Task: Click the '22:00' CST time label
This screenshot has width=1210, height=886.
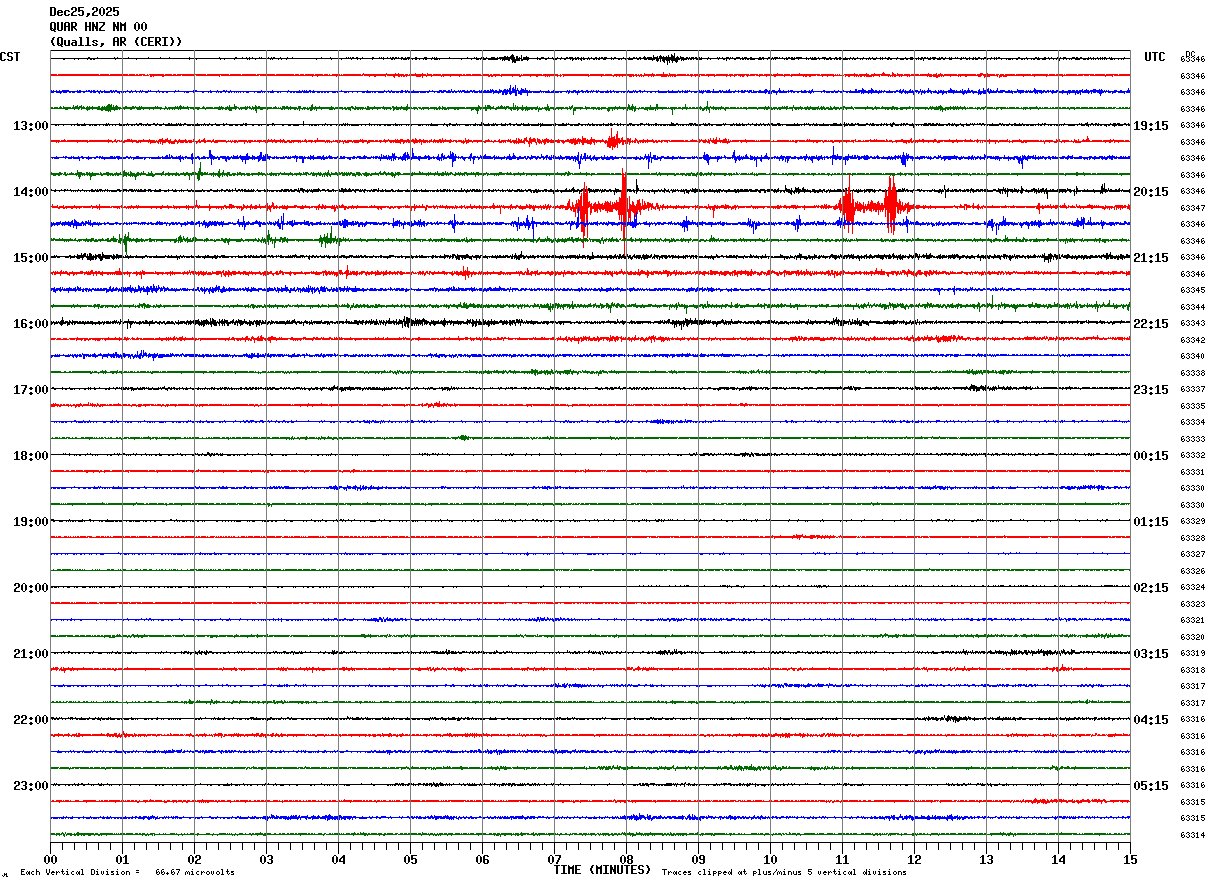Action: [30, 720]
